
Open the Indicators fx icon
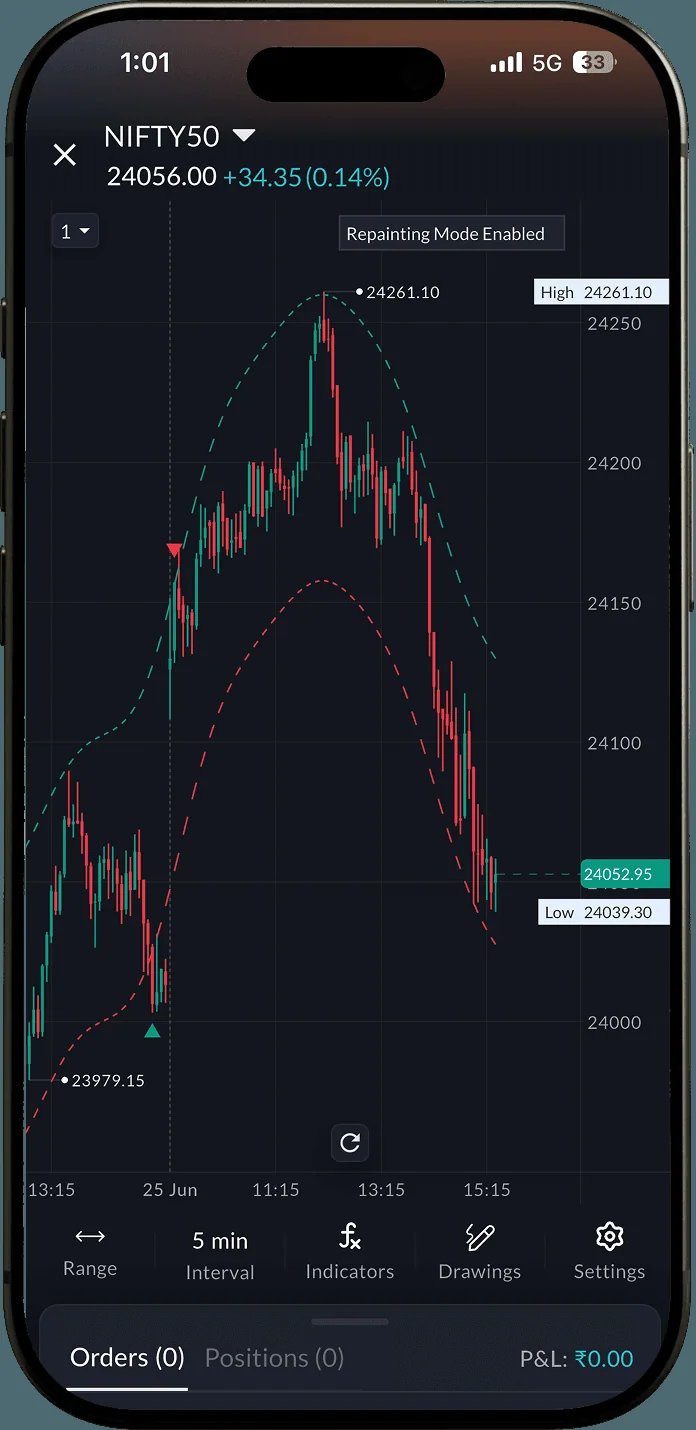[x=350, y=1237]
